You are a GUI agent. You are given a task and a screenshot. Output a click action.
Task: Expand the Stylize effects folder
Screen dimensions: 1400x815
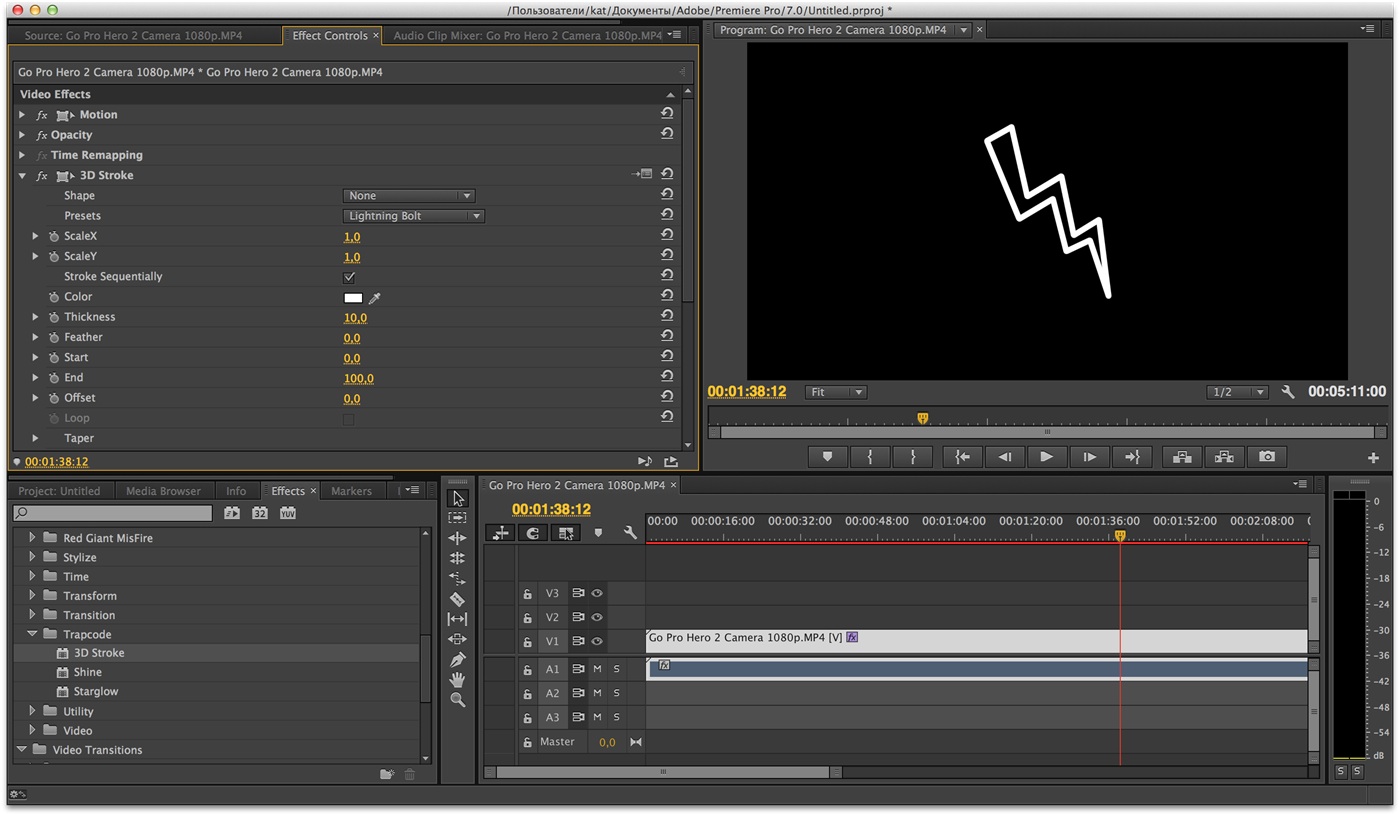click(32, 557)
